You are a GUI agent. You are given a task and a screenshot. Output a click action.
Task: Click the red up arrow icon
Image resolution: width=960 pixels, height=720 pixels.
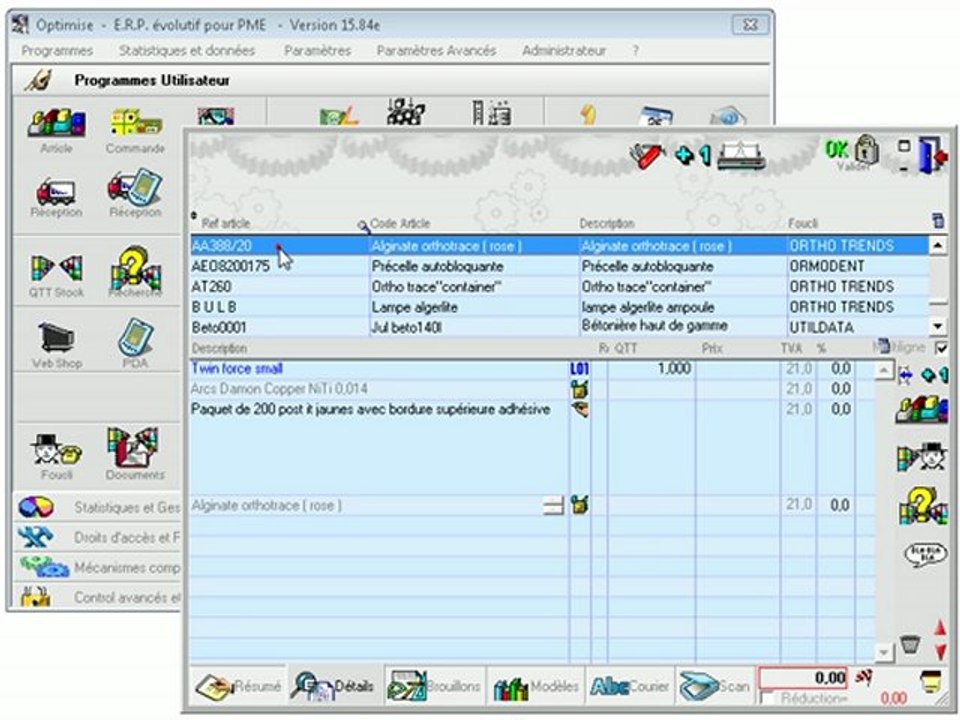pyautogui.click(x=940, y=628)
